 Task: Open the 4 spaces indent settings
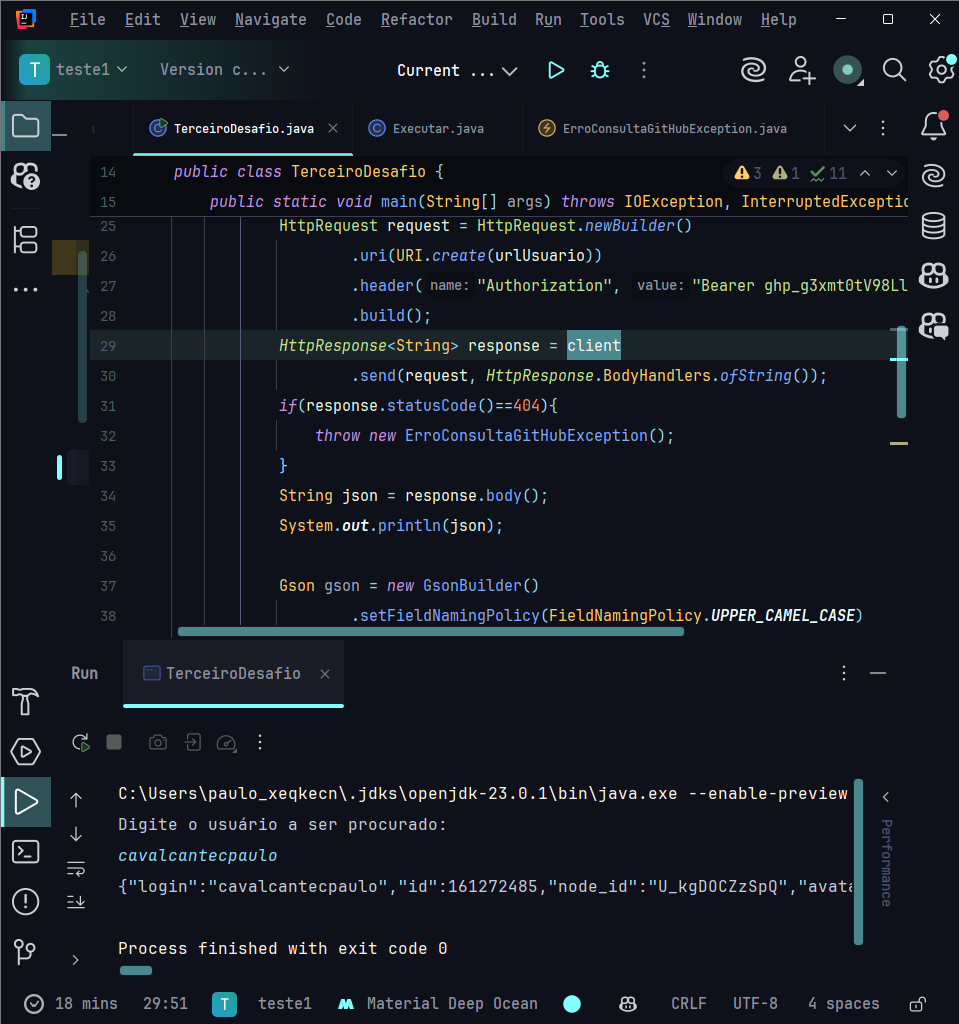point(843,1004)
